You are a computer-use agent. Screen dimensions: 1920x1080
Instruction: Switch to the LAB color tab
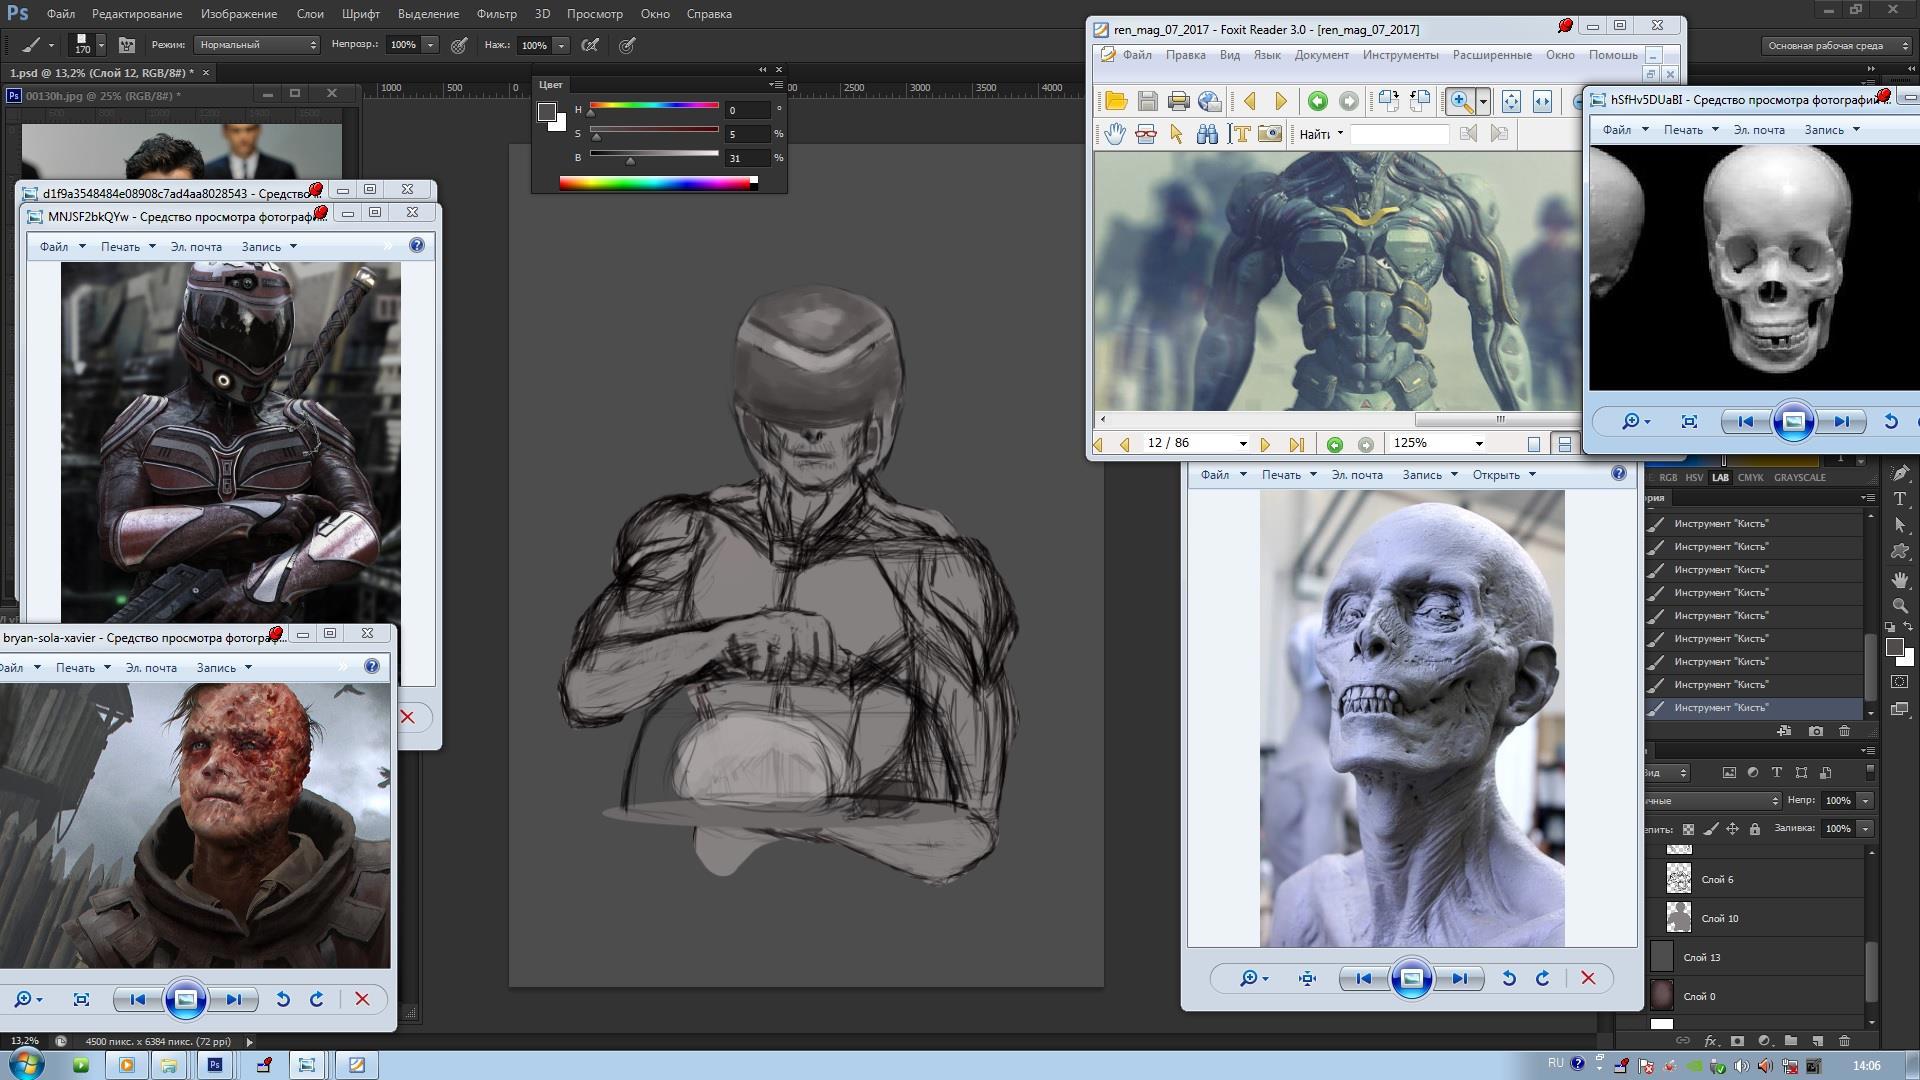1720,478
